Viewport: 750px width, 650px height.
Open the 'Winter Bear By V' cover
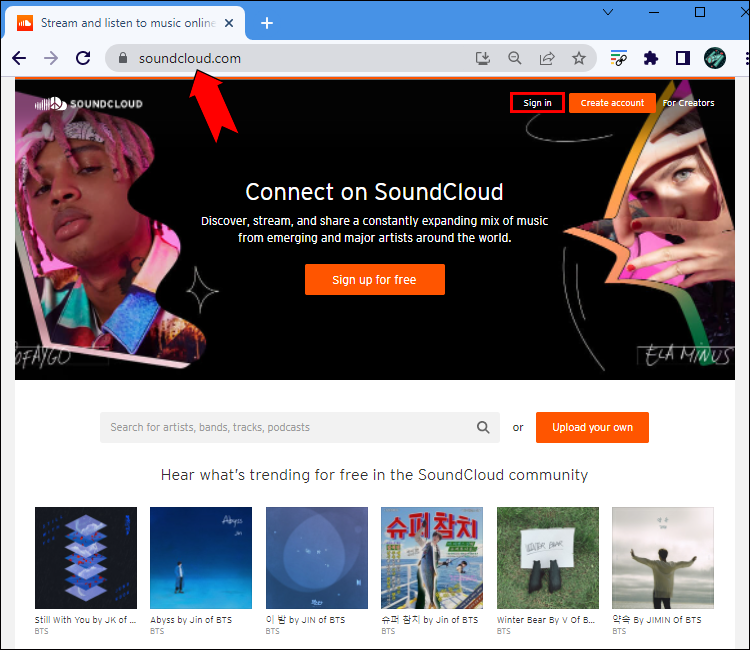pyautogui.click(x=548, y=558)
